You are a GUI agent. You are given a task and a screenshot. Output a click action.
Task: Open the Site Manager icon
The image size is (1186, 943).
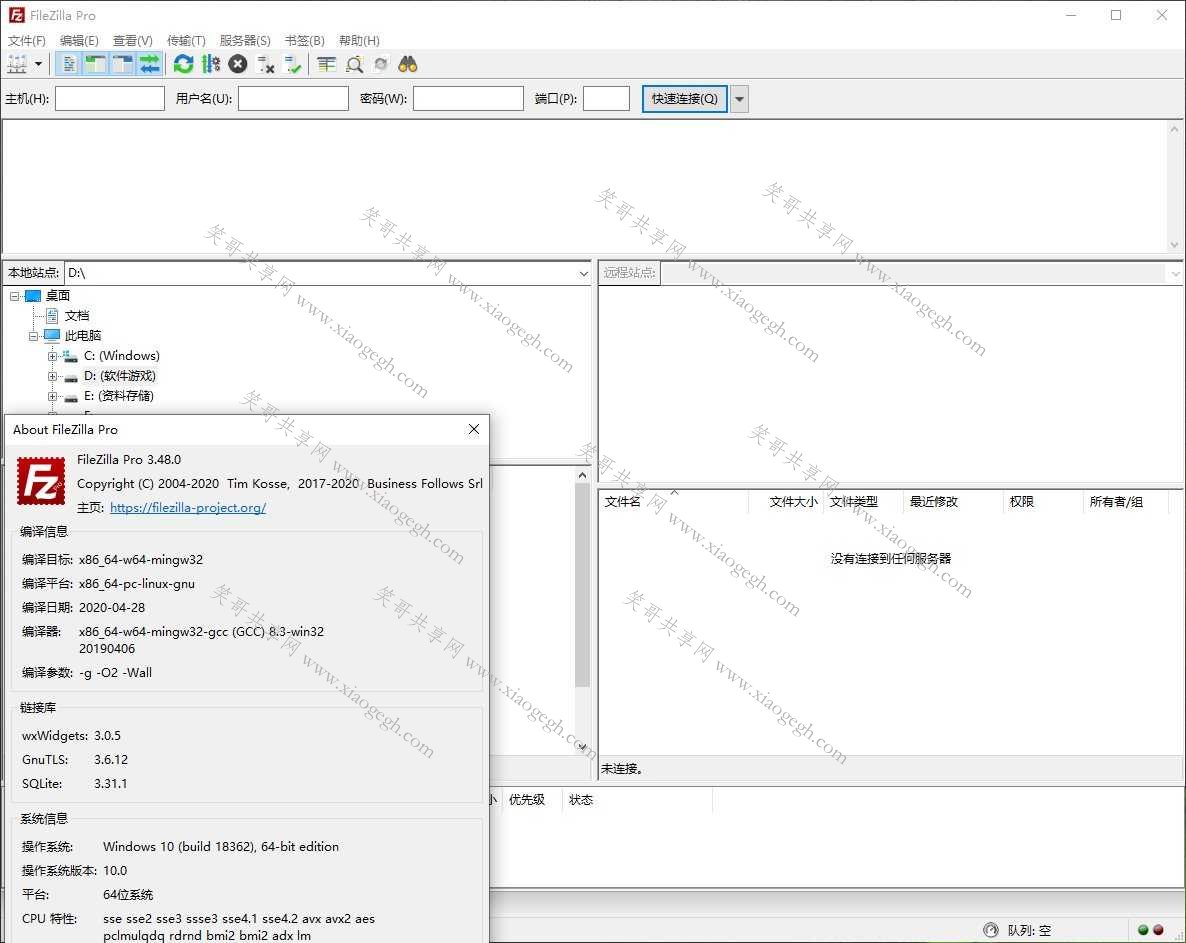point(17,64)
